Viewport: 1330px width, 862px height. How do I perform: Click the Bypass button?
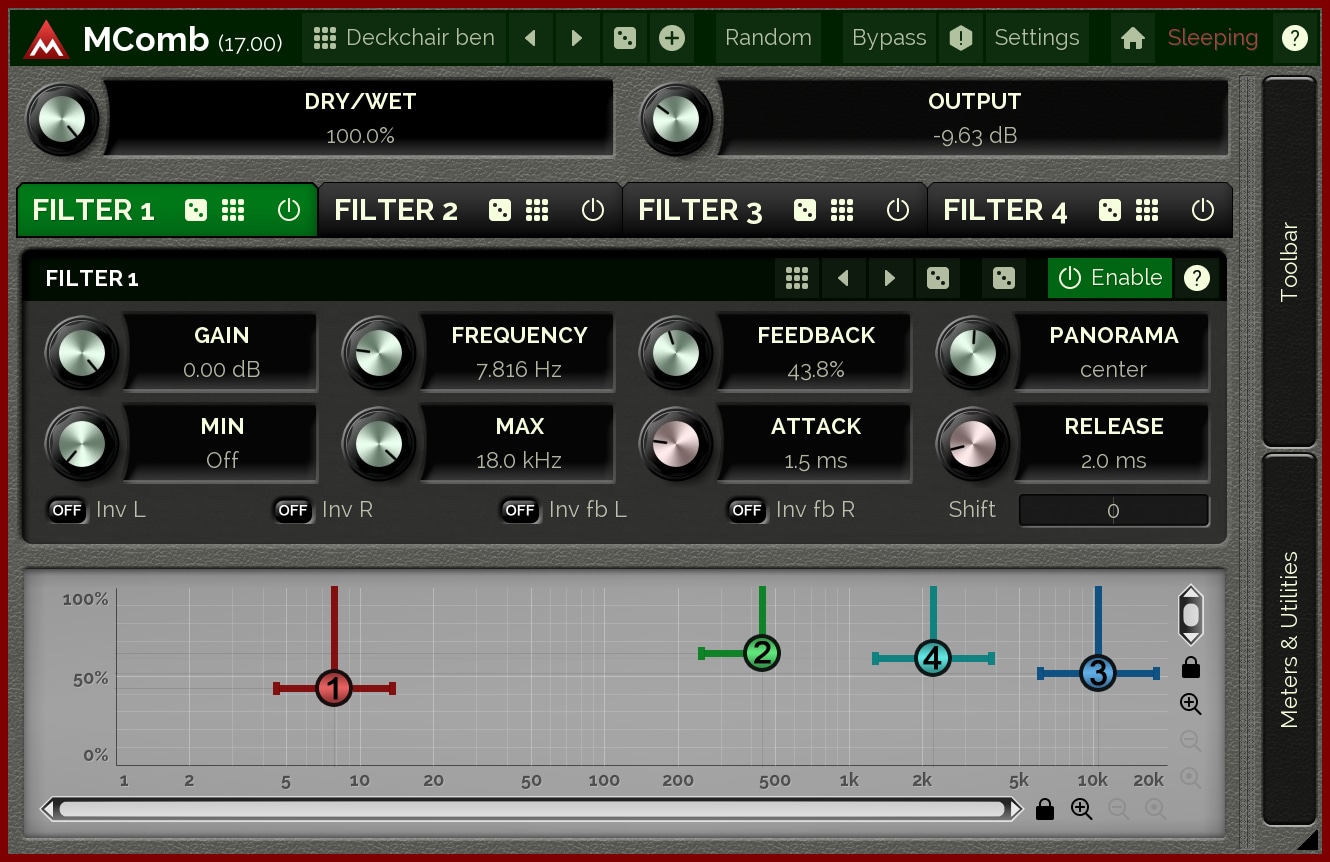(888, 38)
